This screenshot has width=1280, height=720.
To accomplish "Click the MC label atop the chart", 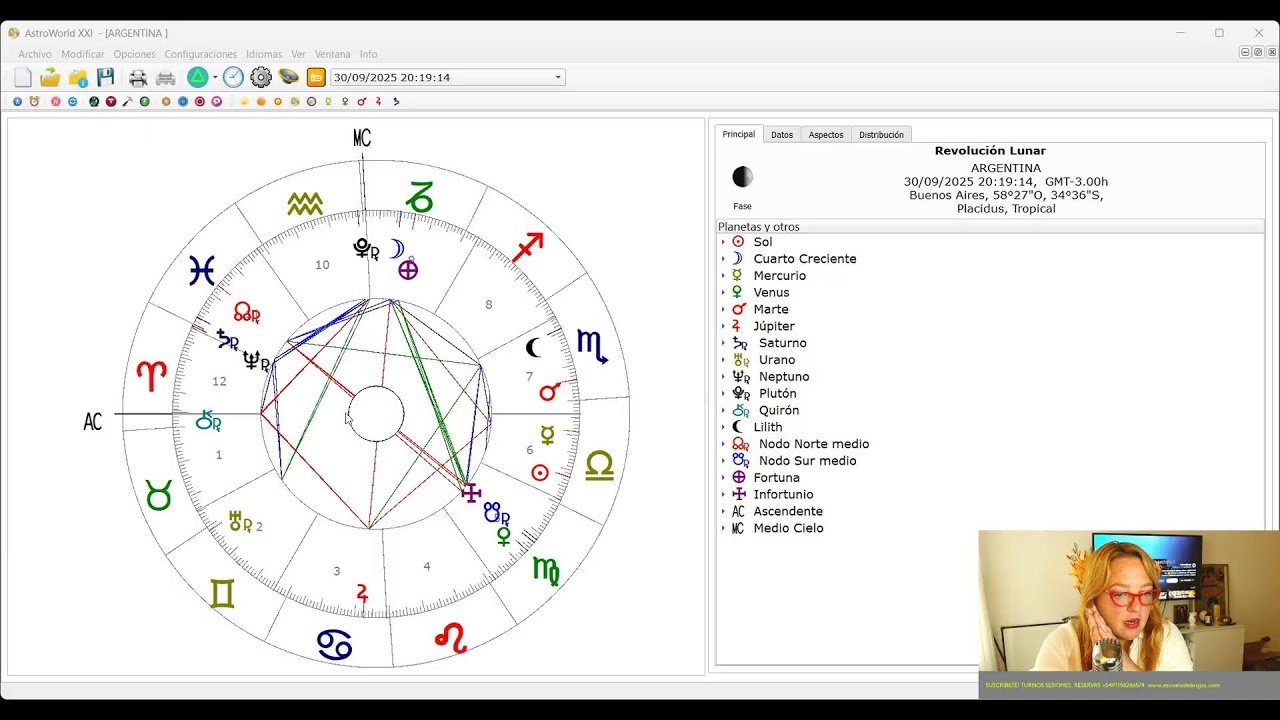I will [x=362, y=138].
